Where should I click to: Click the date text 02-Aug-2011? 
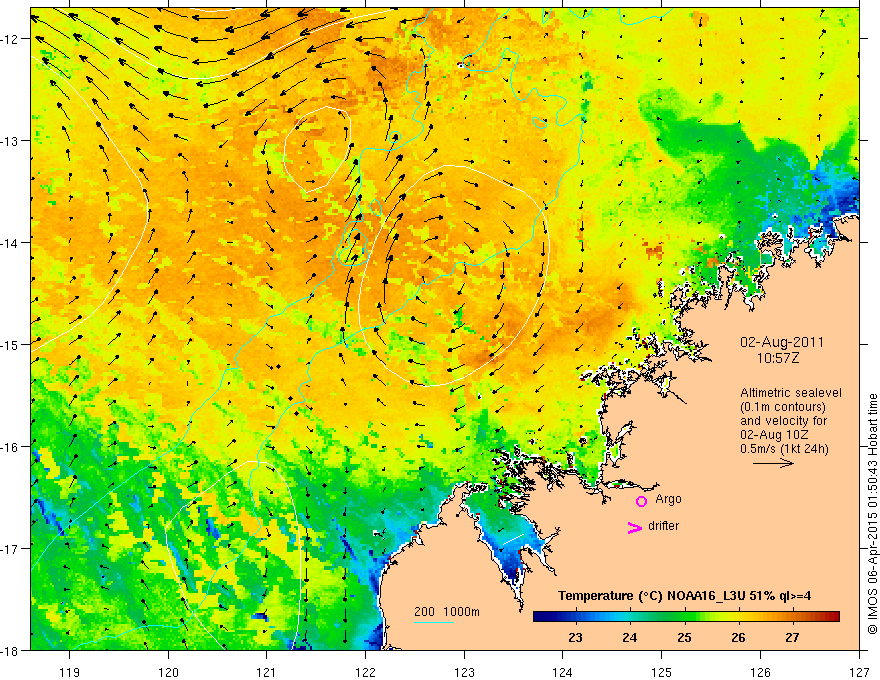click(782, 342)
